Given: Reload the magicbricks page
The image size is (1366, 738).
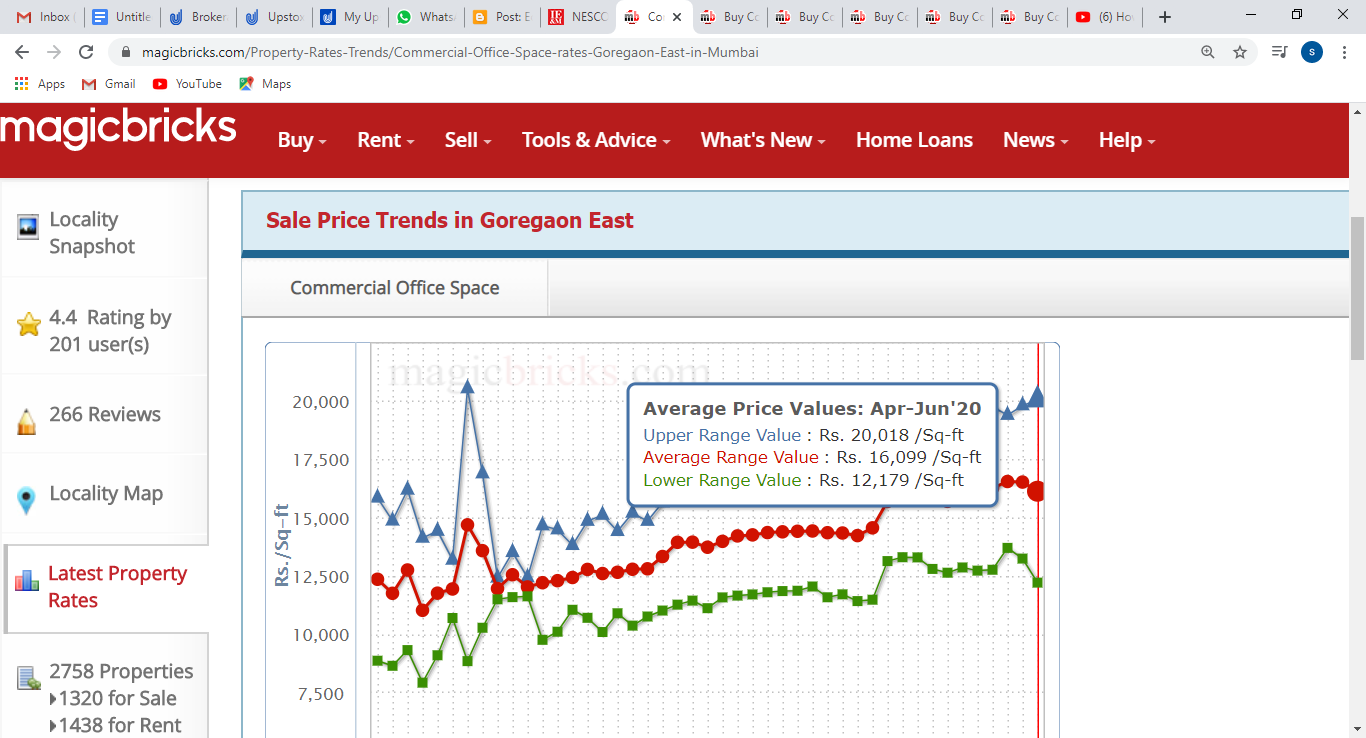Looking at the screenshot, I should [x=86, y=52].
